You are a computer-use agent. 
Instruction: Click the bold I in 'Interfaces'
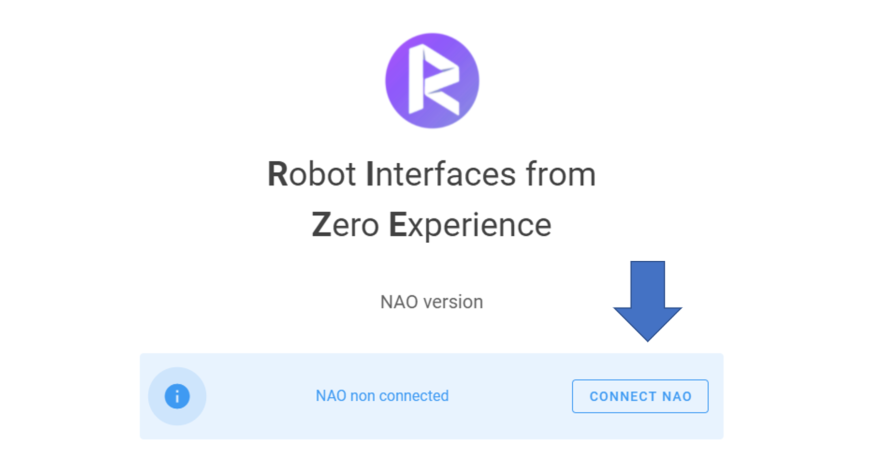(370, 174)
